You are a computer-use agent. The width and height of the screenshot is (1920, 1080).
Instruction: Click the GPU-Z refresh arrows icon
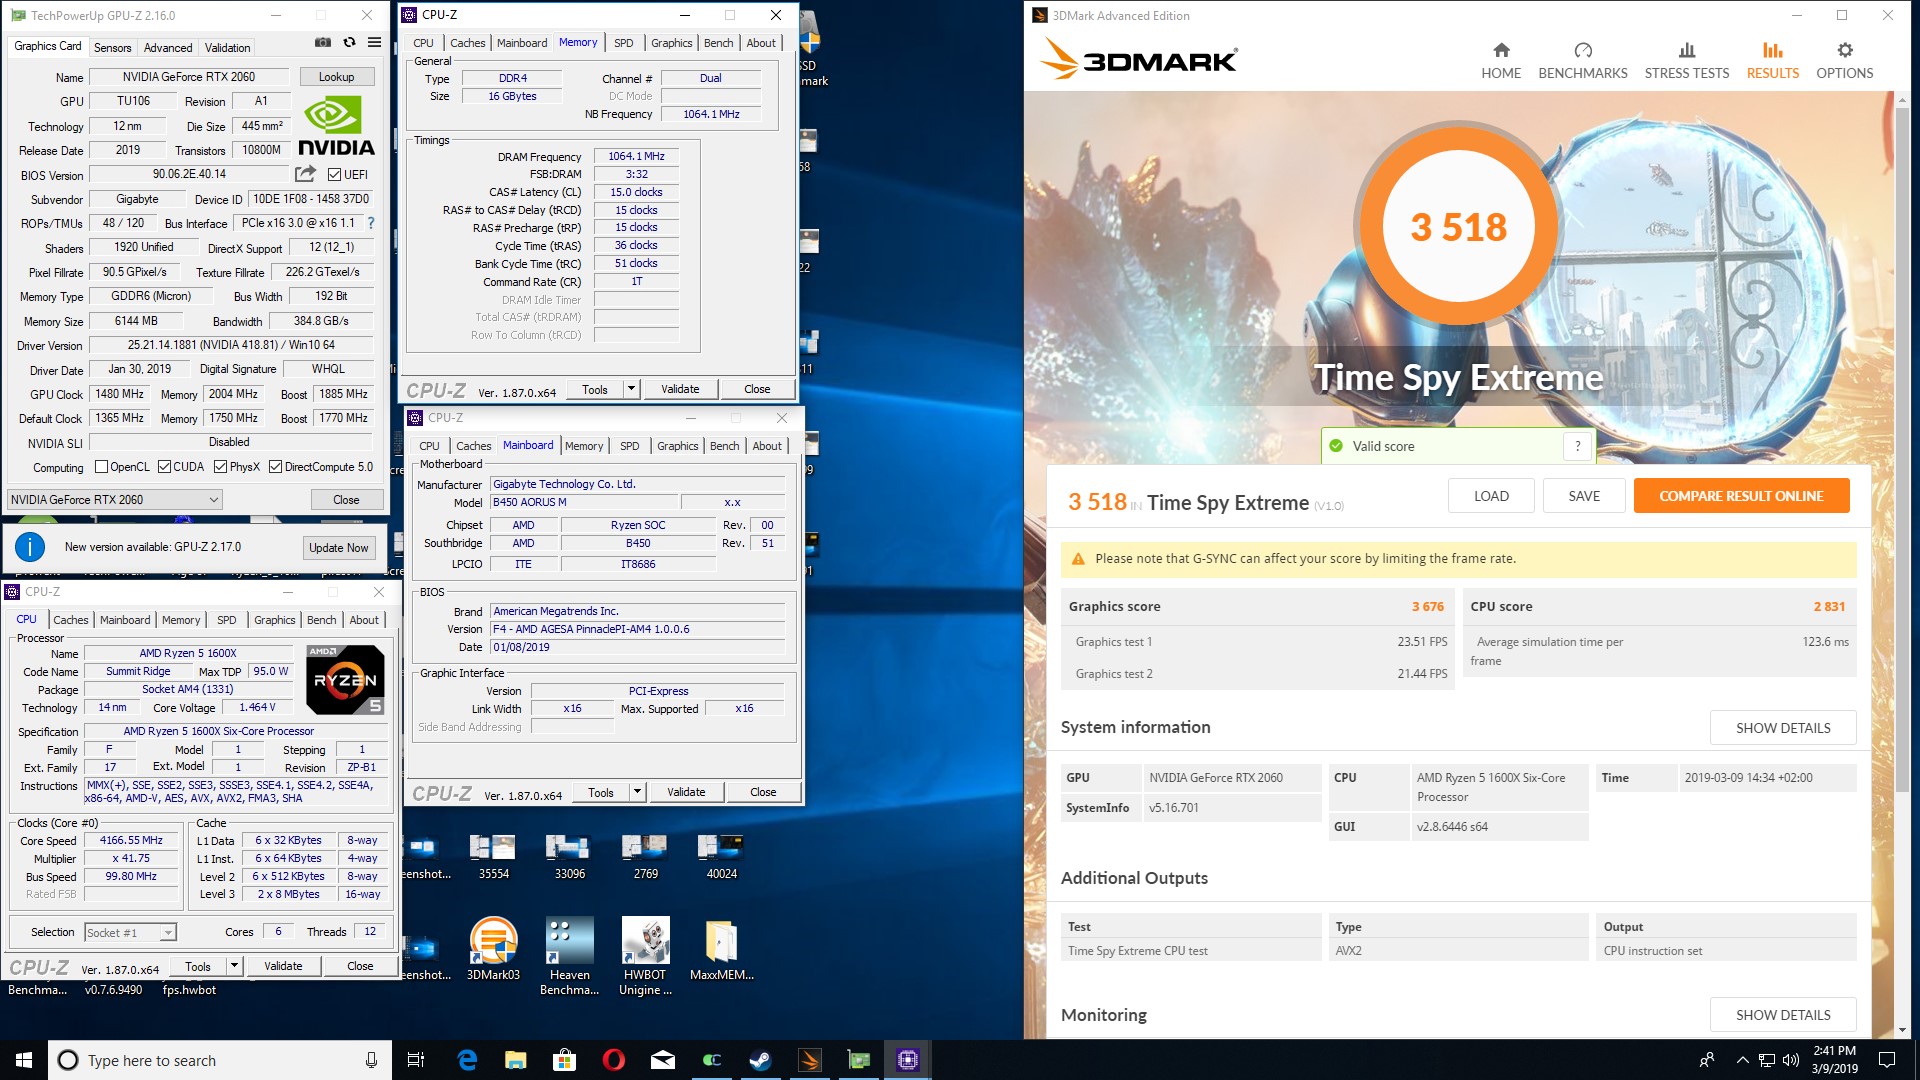(349, 43)
